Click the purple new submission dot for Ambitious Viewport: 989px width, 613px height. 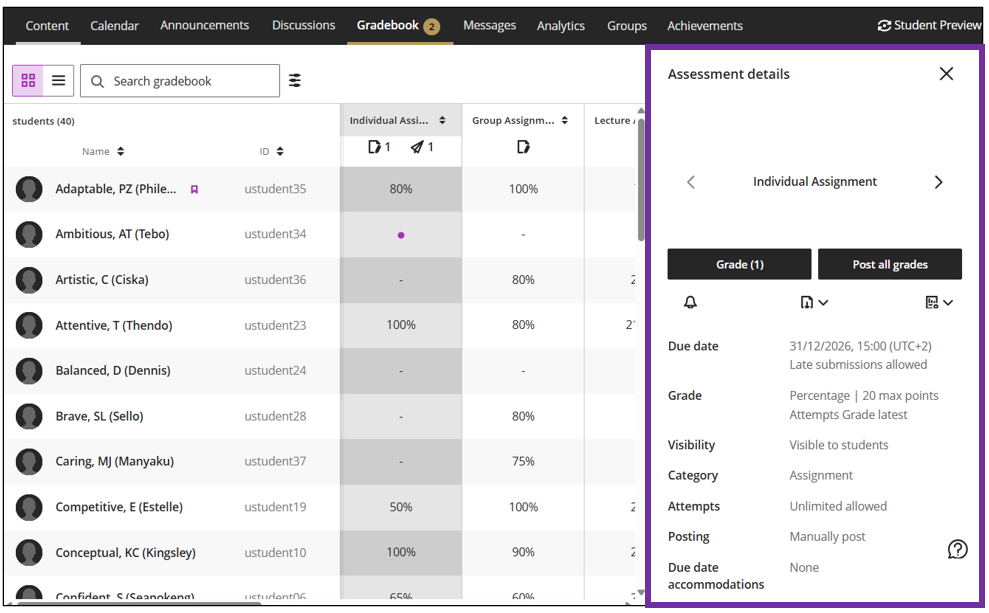[401, 235]
